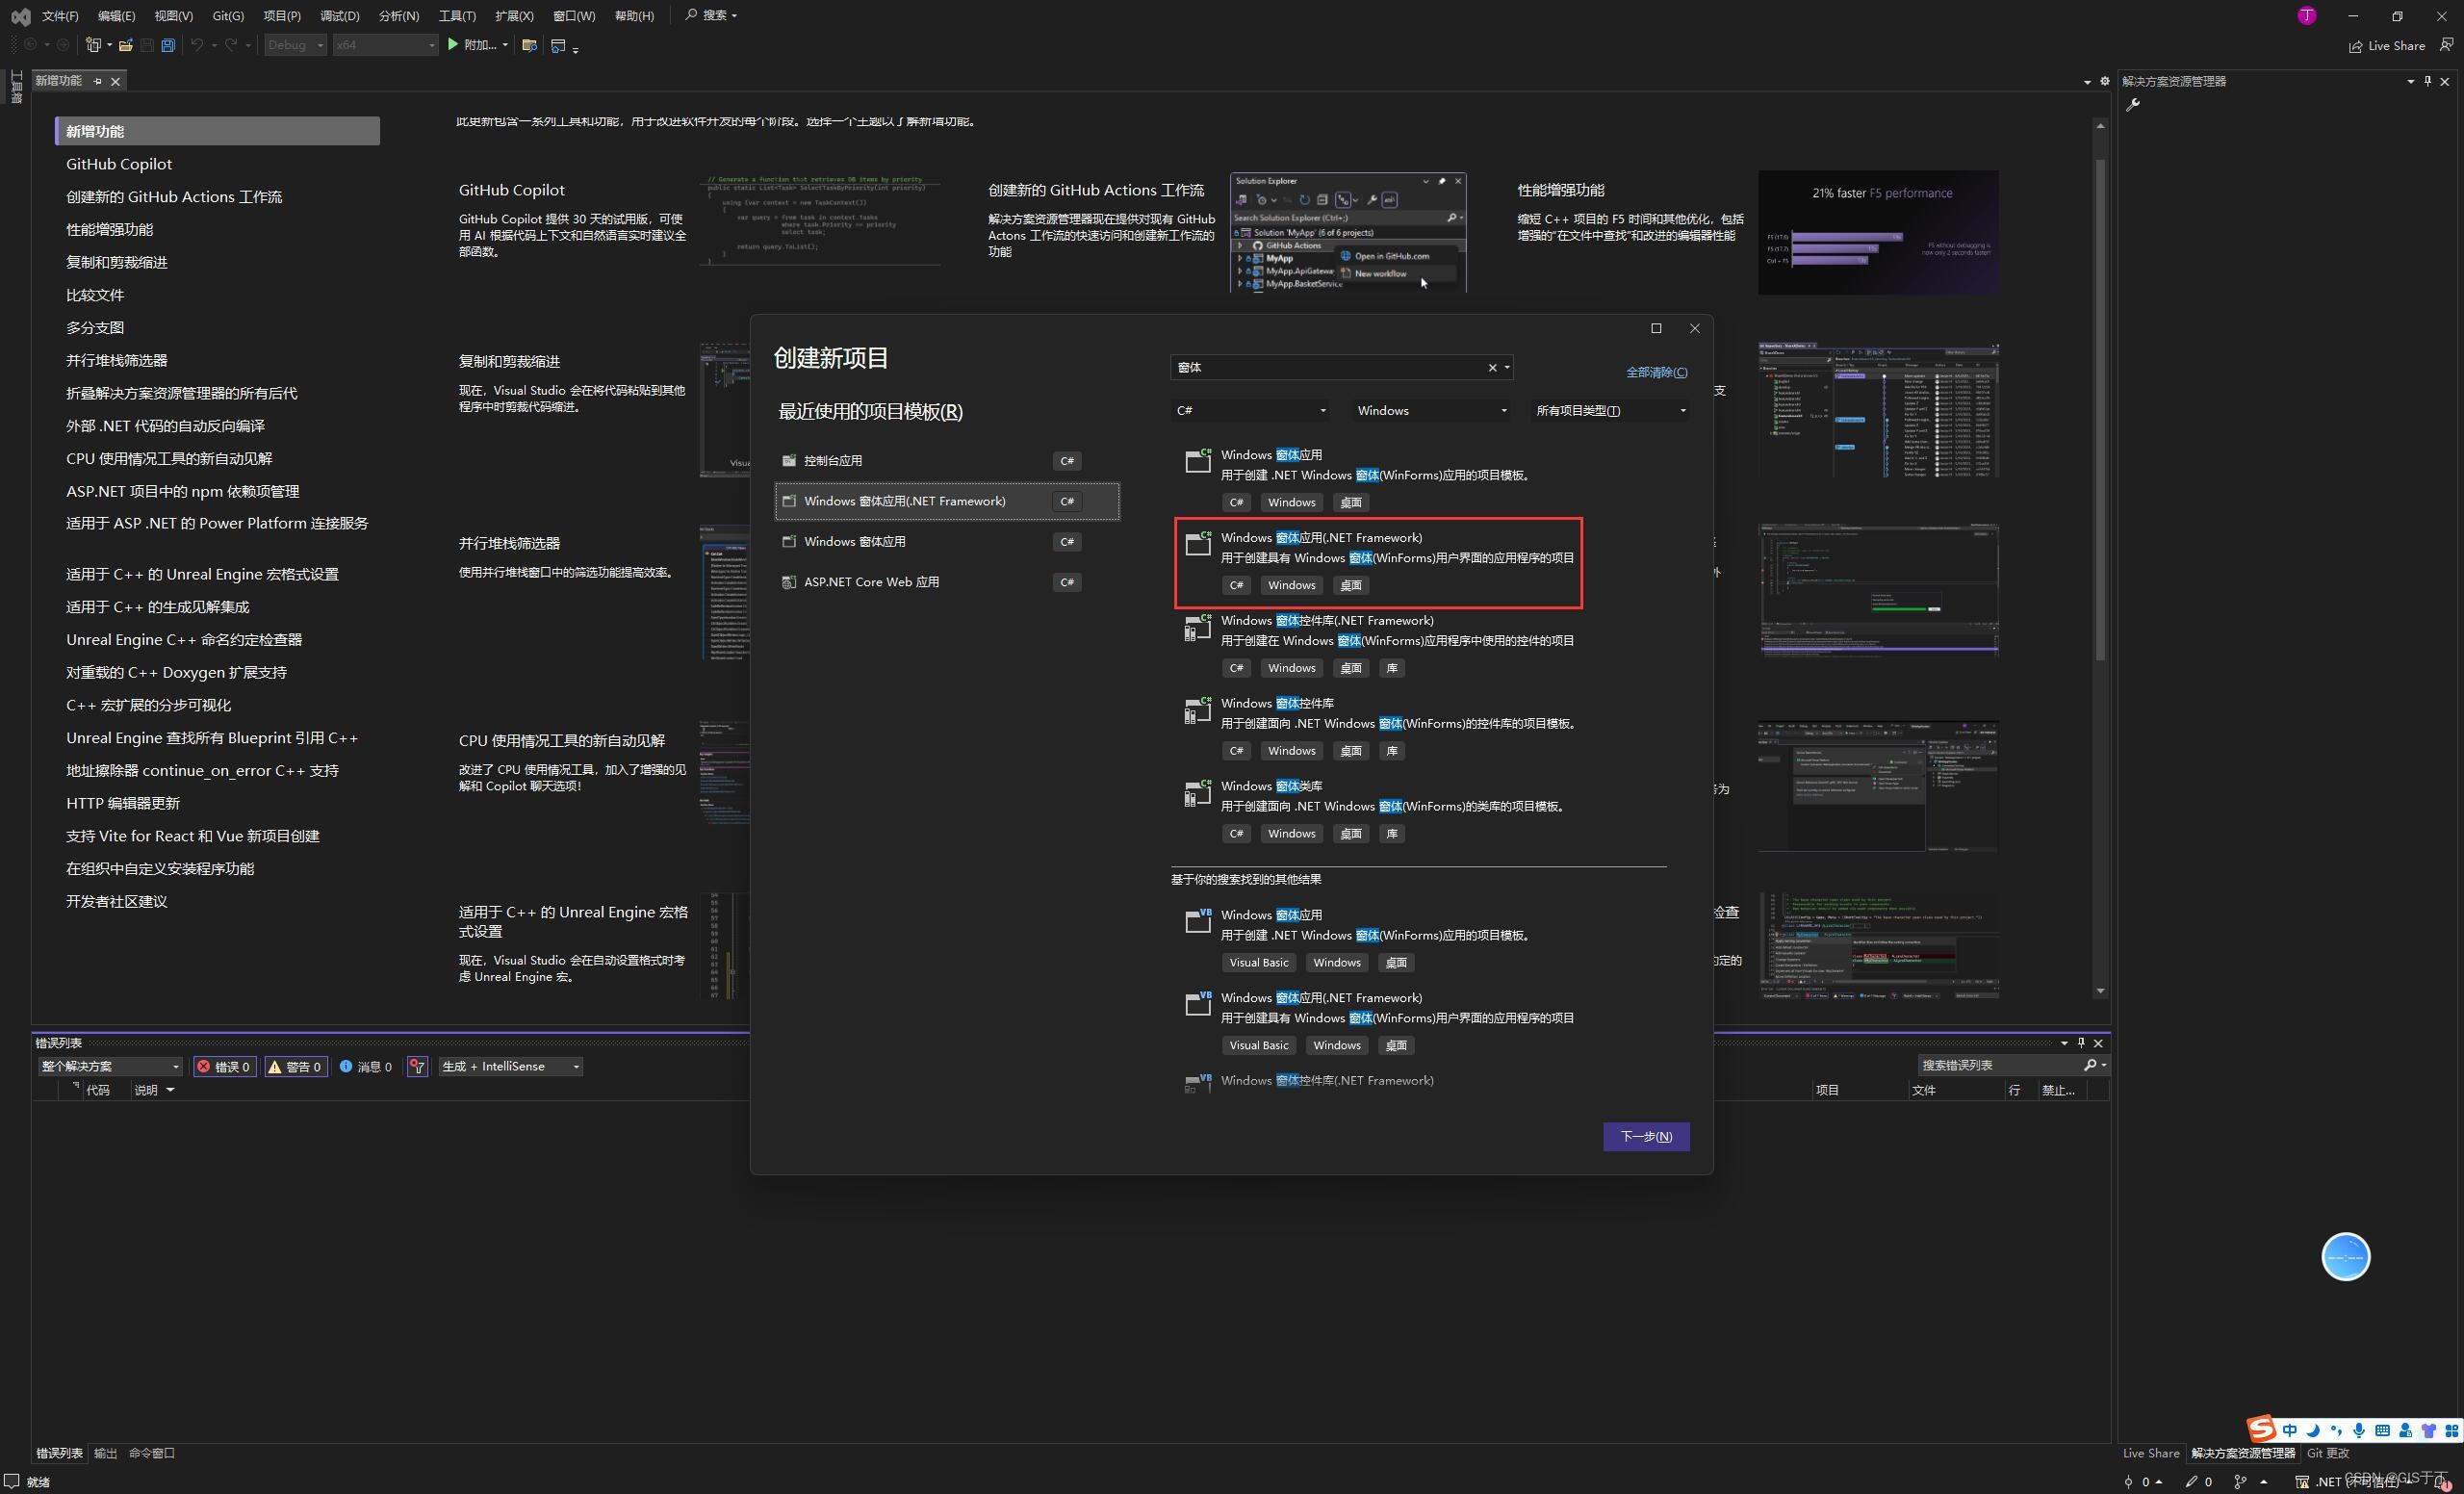The image size is (2464, 1494).
Task: Click the save all icon in toolbar
Action: [x=168, y=45]
